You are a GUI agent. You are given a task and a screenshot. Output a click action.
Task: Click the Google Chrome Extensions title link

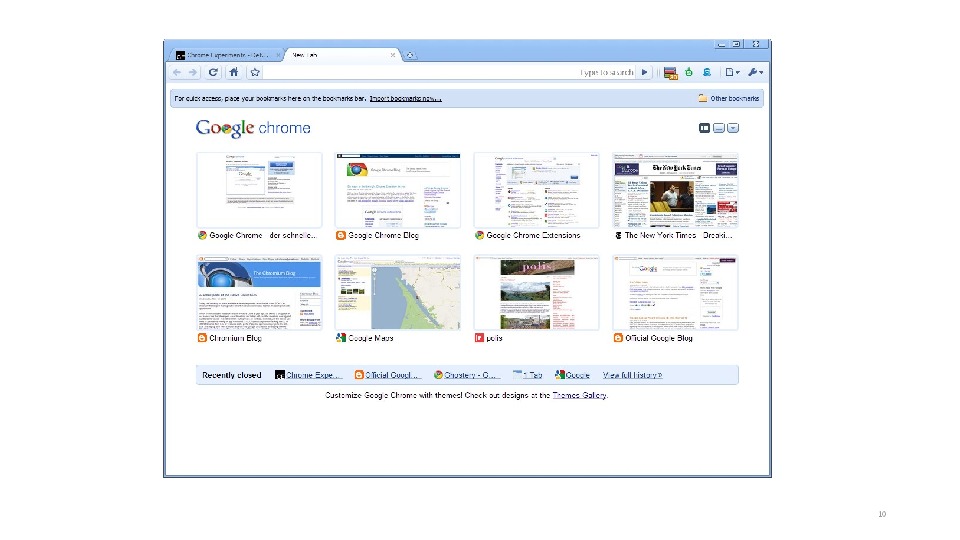tap(533, 236)
